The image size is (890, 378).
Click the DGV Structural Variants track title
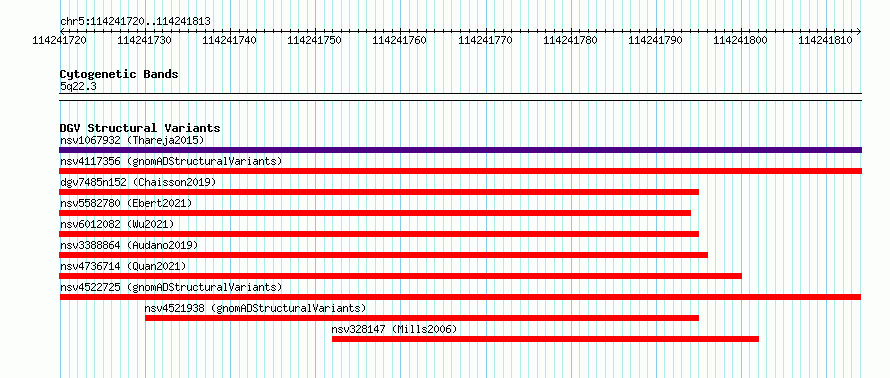[140, 128]
